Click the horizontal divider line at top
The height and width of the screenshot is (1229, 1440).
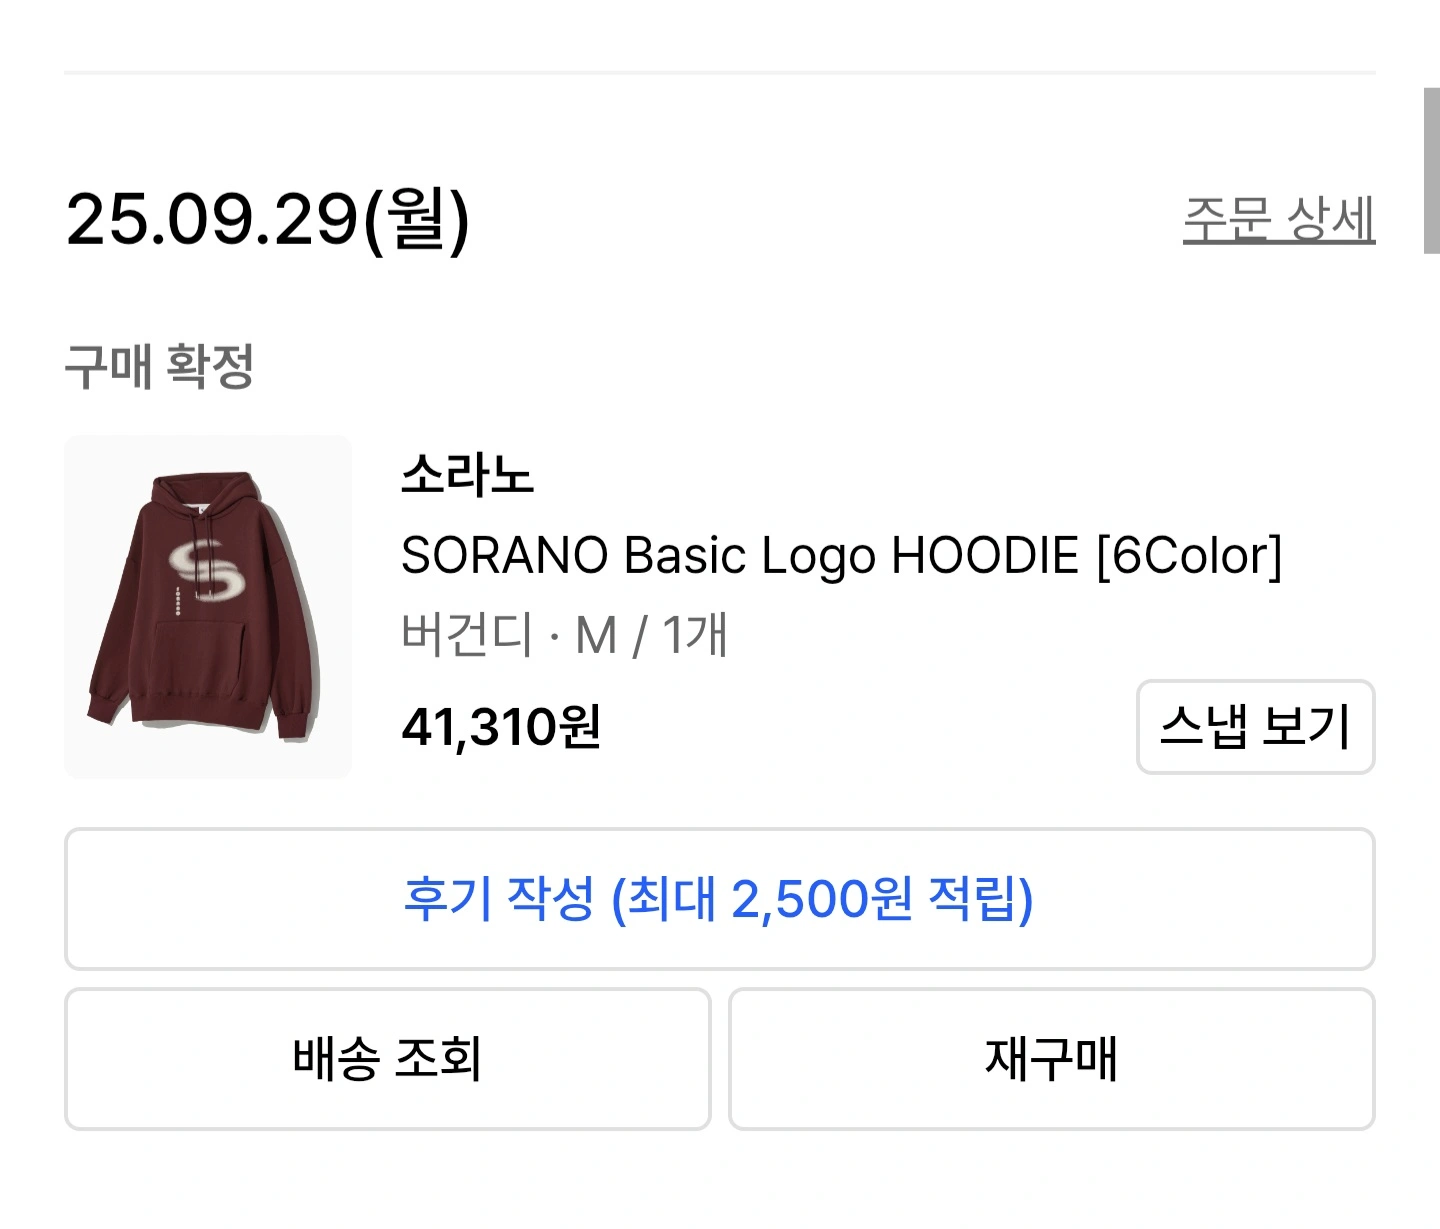point(719,72)
